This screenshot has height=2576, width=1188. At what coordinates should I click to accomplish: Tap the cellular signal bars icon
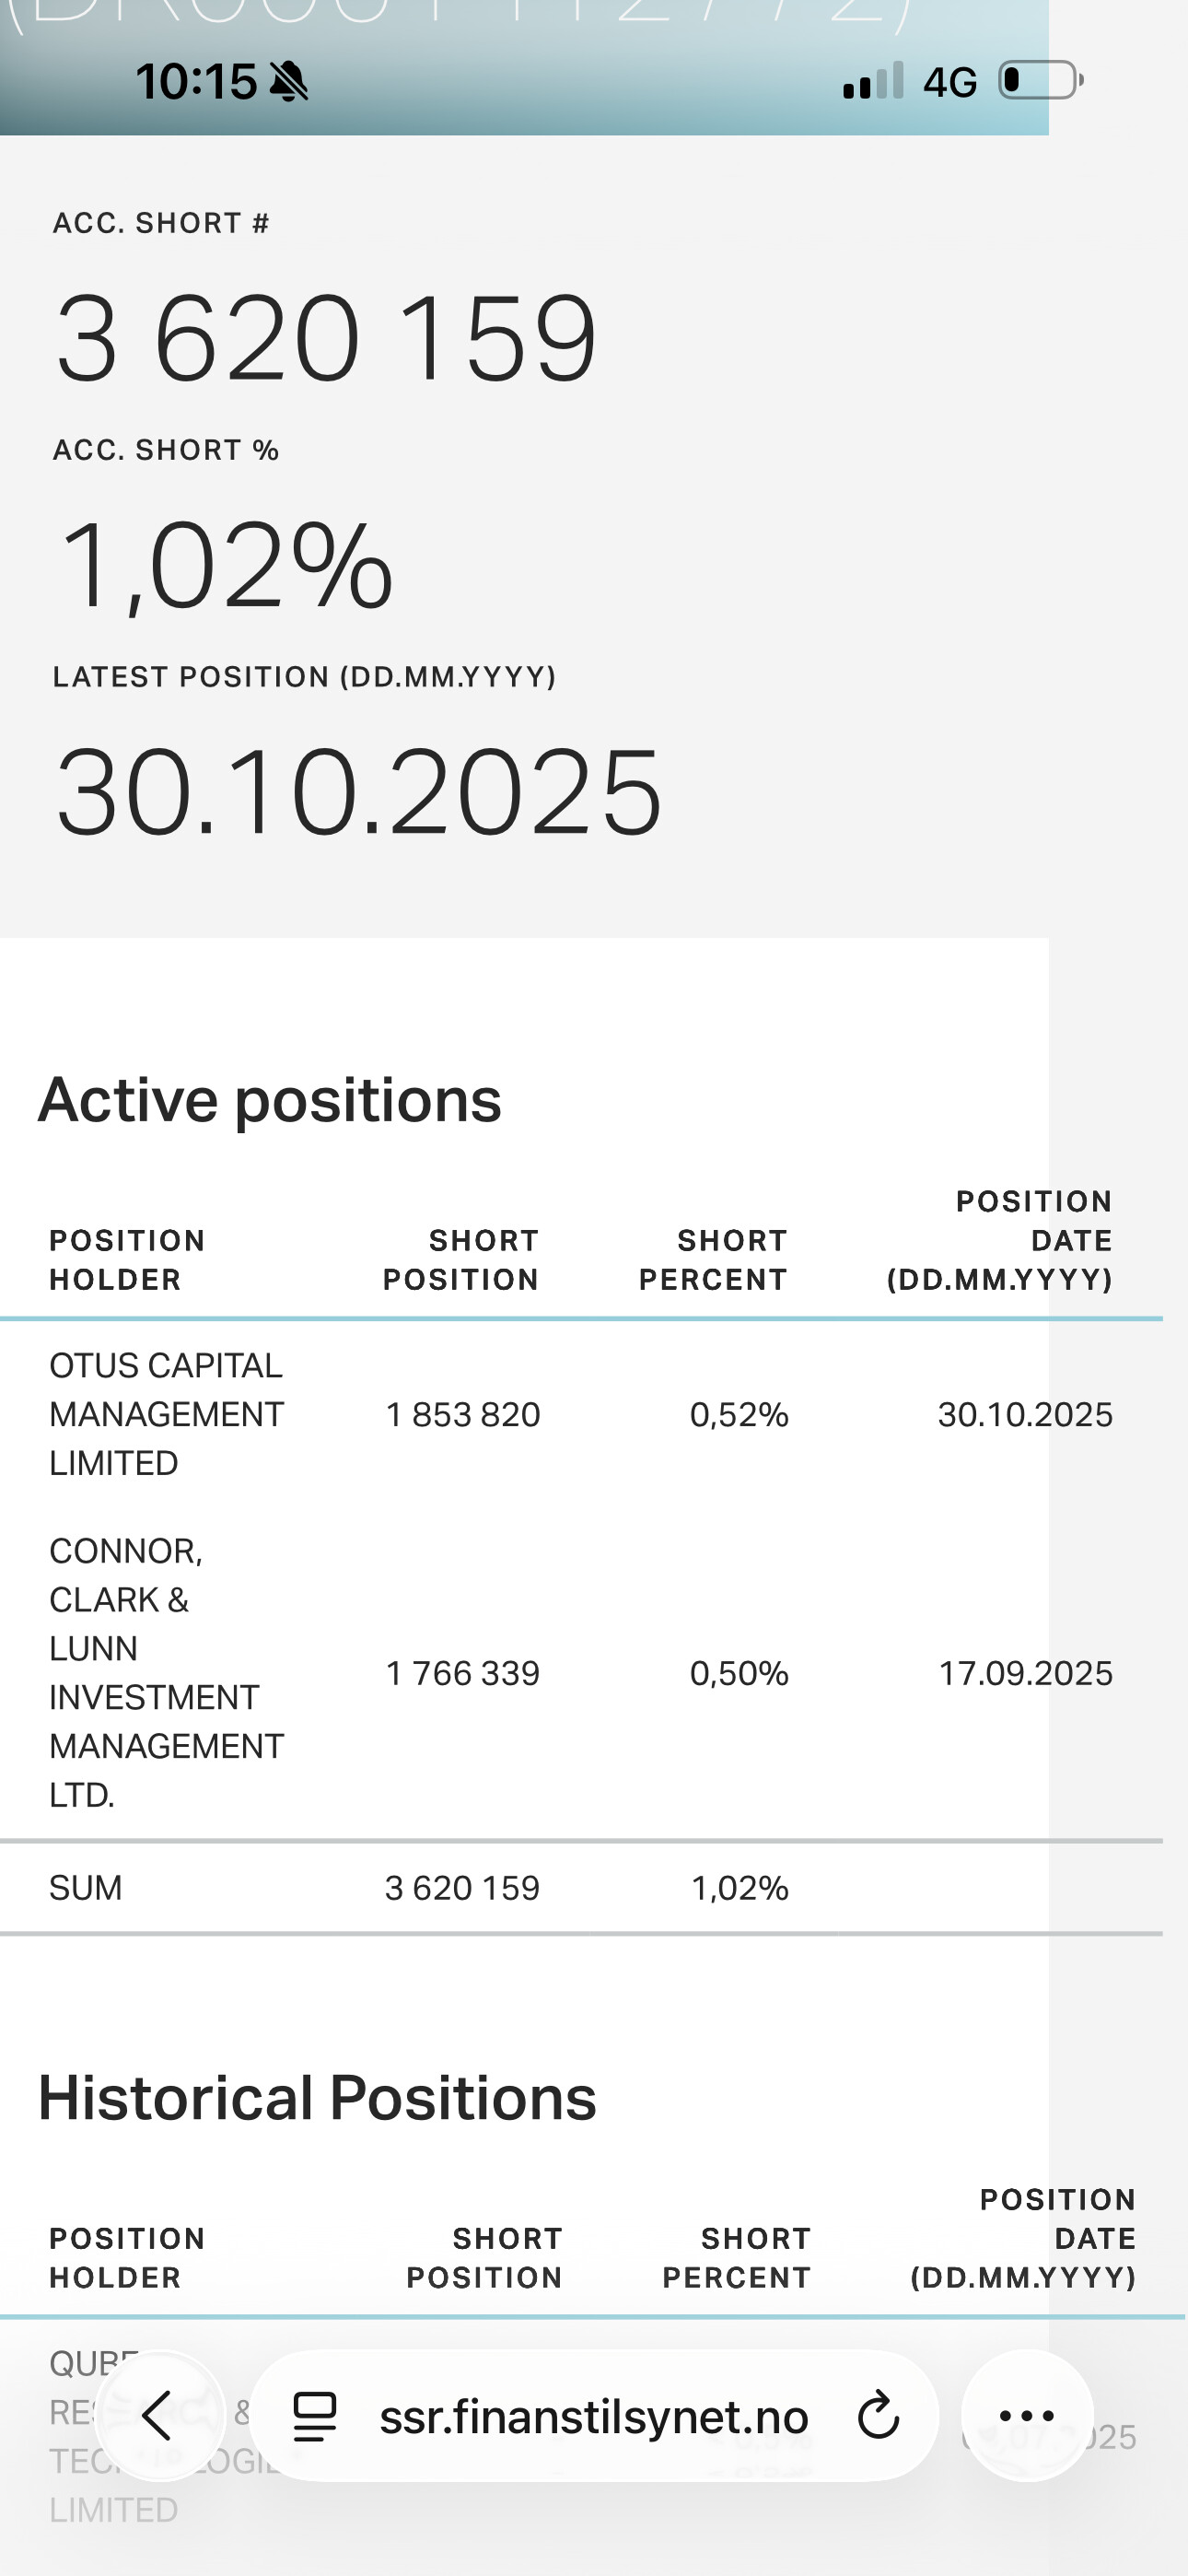pos(873,80)
